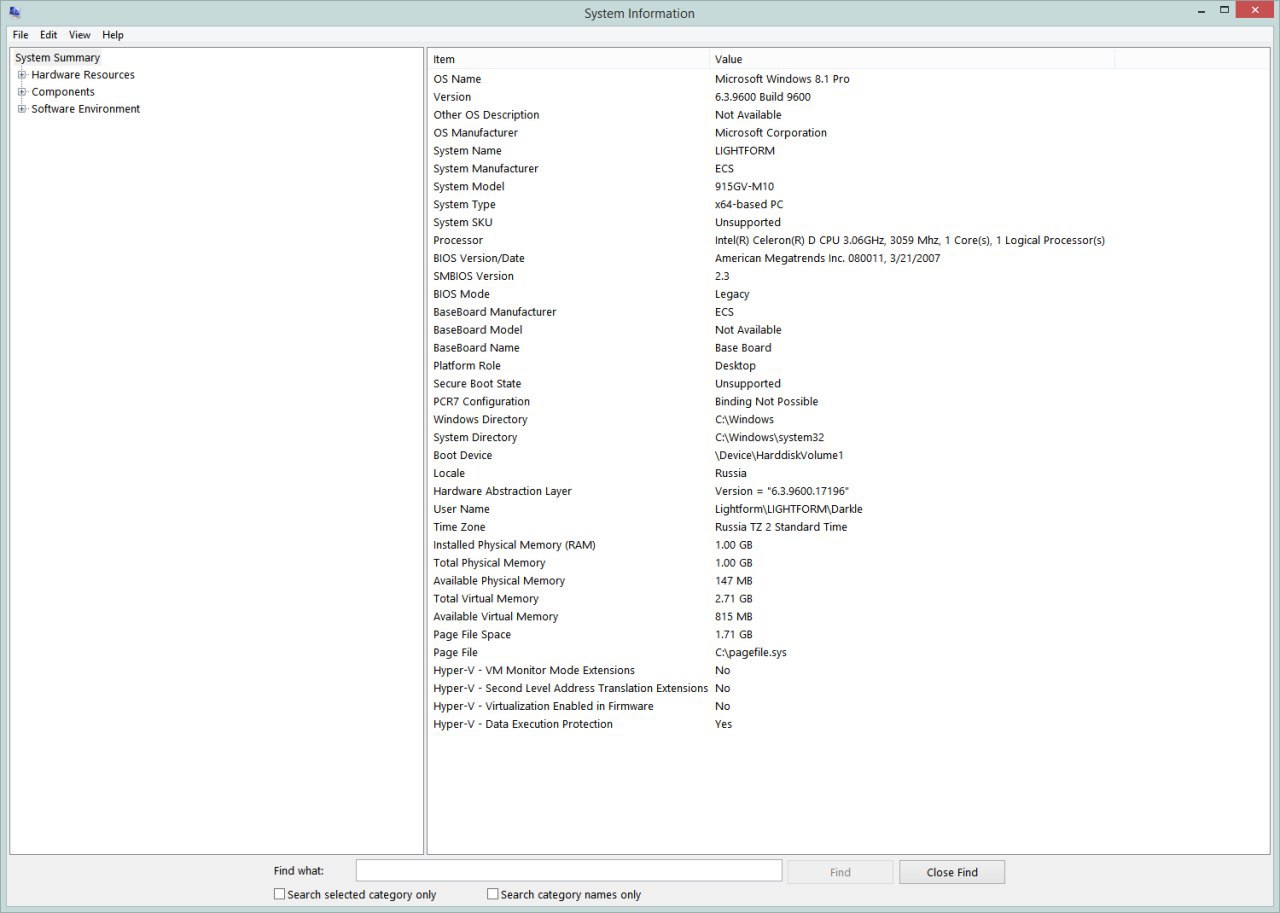1280x913 pixels.
Task: Select the Hardware Abstraction Layer row
Action: coord(502,492)
